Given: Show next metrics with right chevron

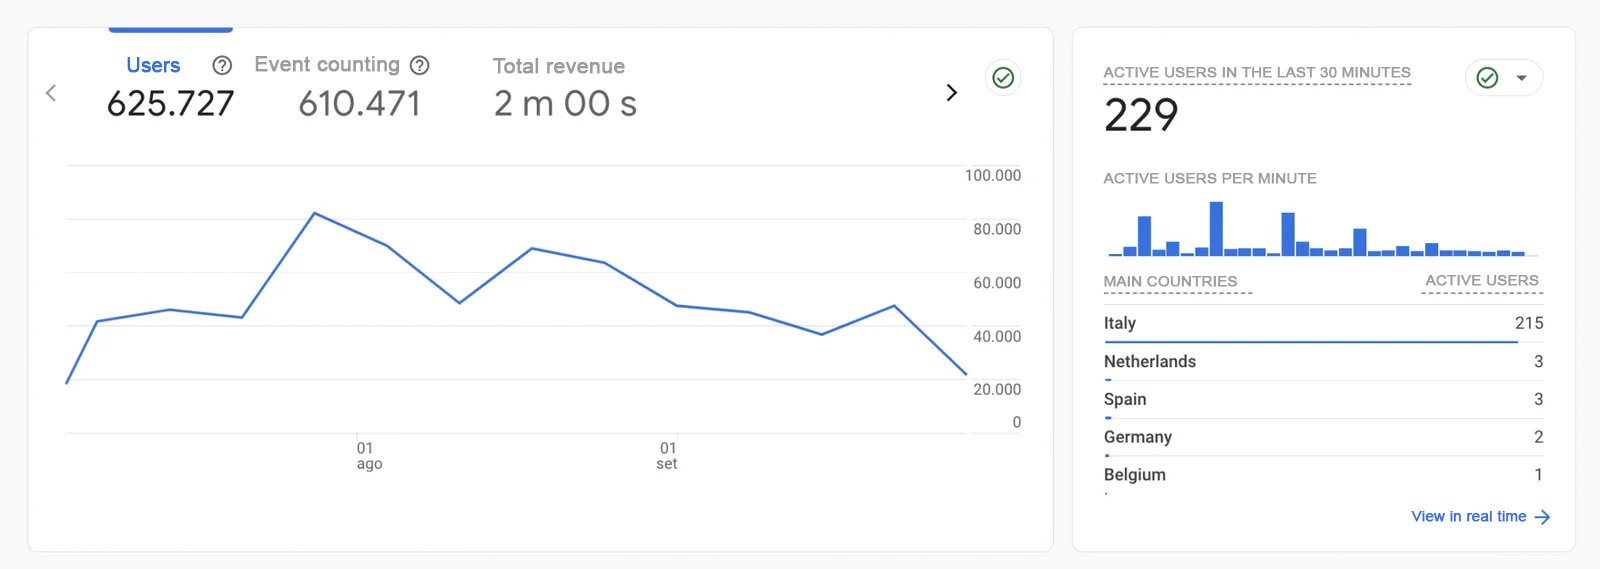Looking at the screenshot, I should pyautogui.click(x=951, y=93).
